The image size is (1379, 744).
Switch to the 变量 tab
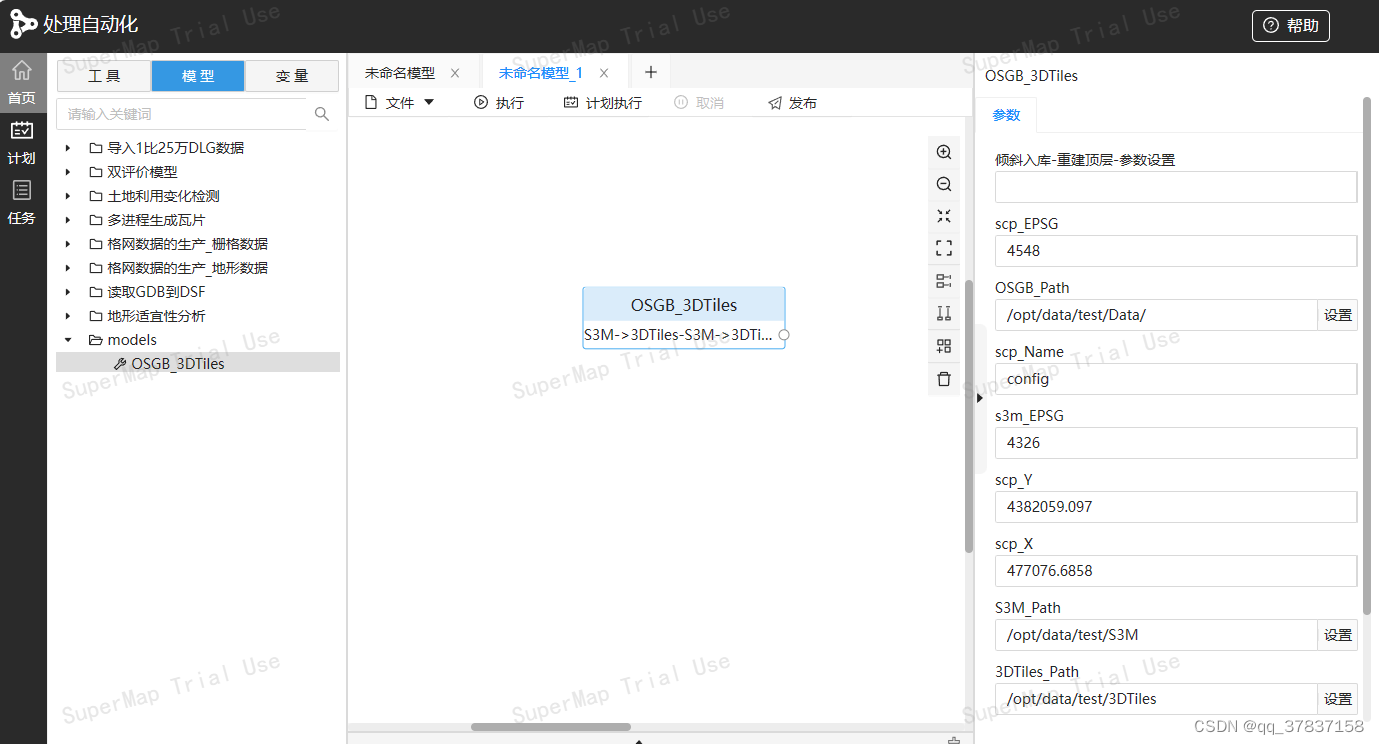click(x=292, y=76)
